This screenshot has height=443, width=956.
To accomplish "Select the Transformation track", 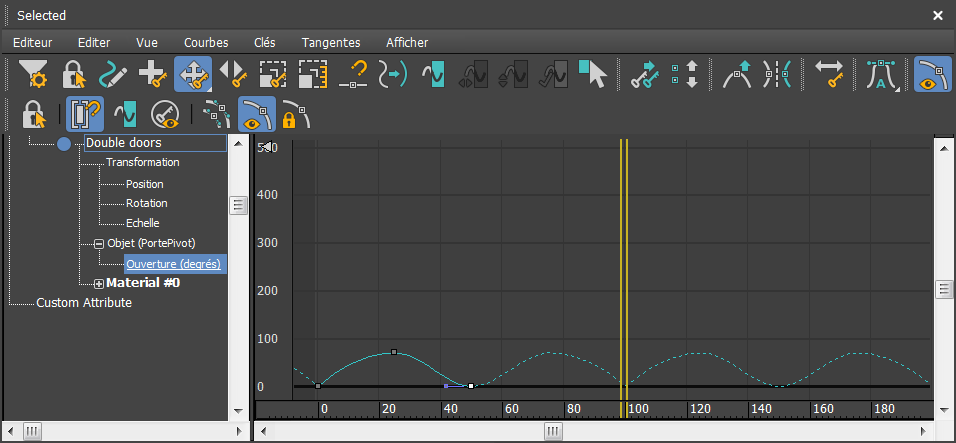I will click(x=143, y=163).
